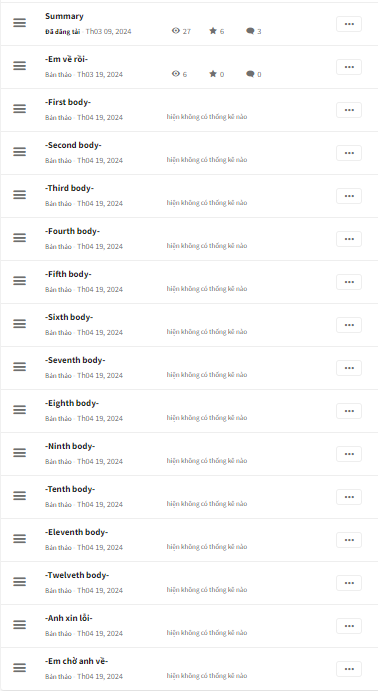Select the reorder handle for -Third body-
This screenshot has width=378, height=691.
coord(19,194)
